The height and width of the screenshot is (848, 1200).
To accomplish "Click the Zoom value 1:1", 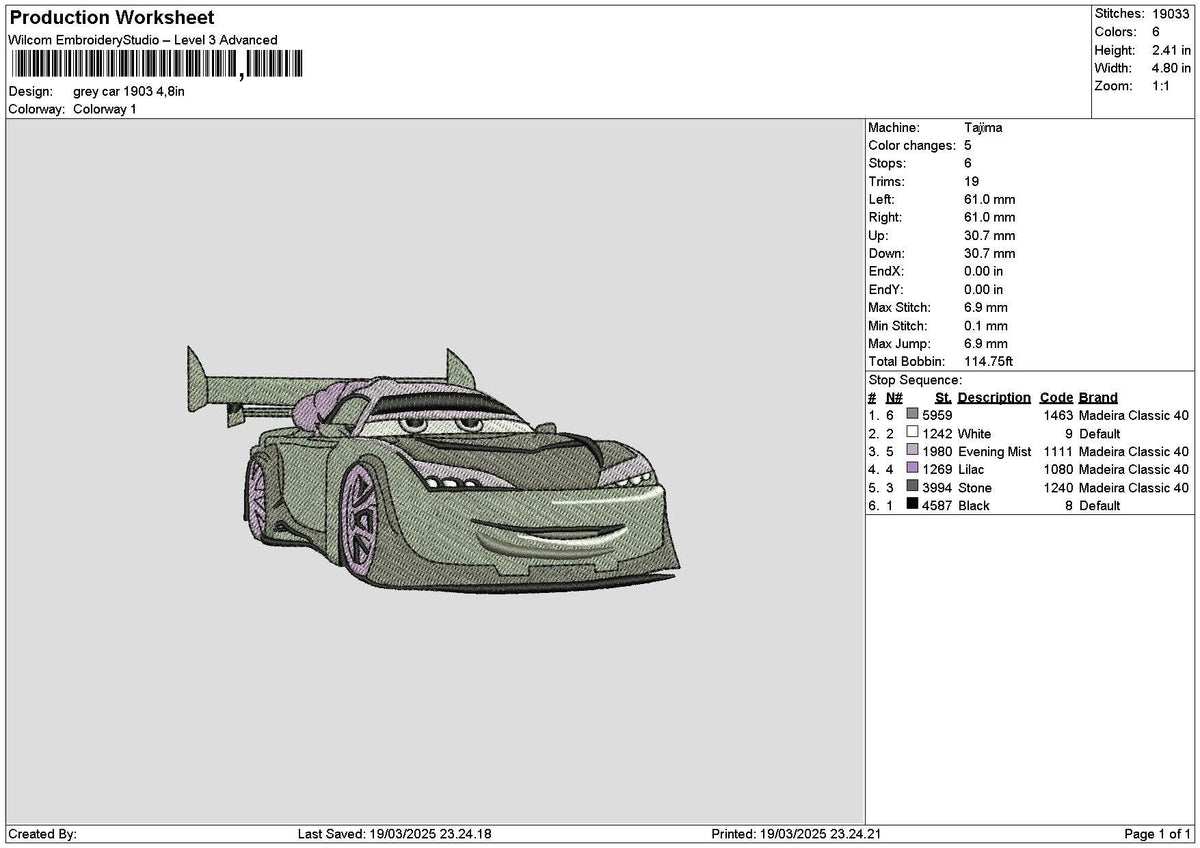I will 1163,86.
